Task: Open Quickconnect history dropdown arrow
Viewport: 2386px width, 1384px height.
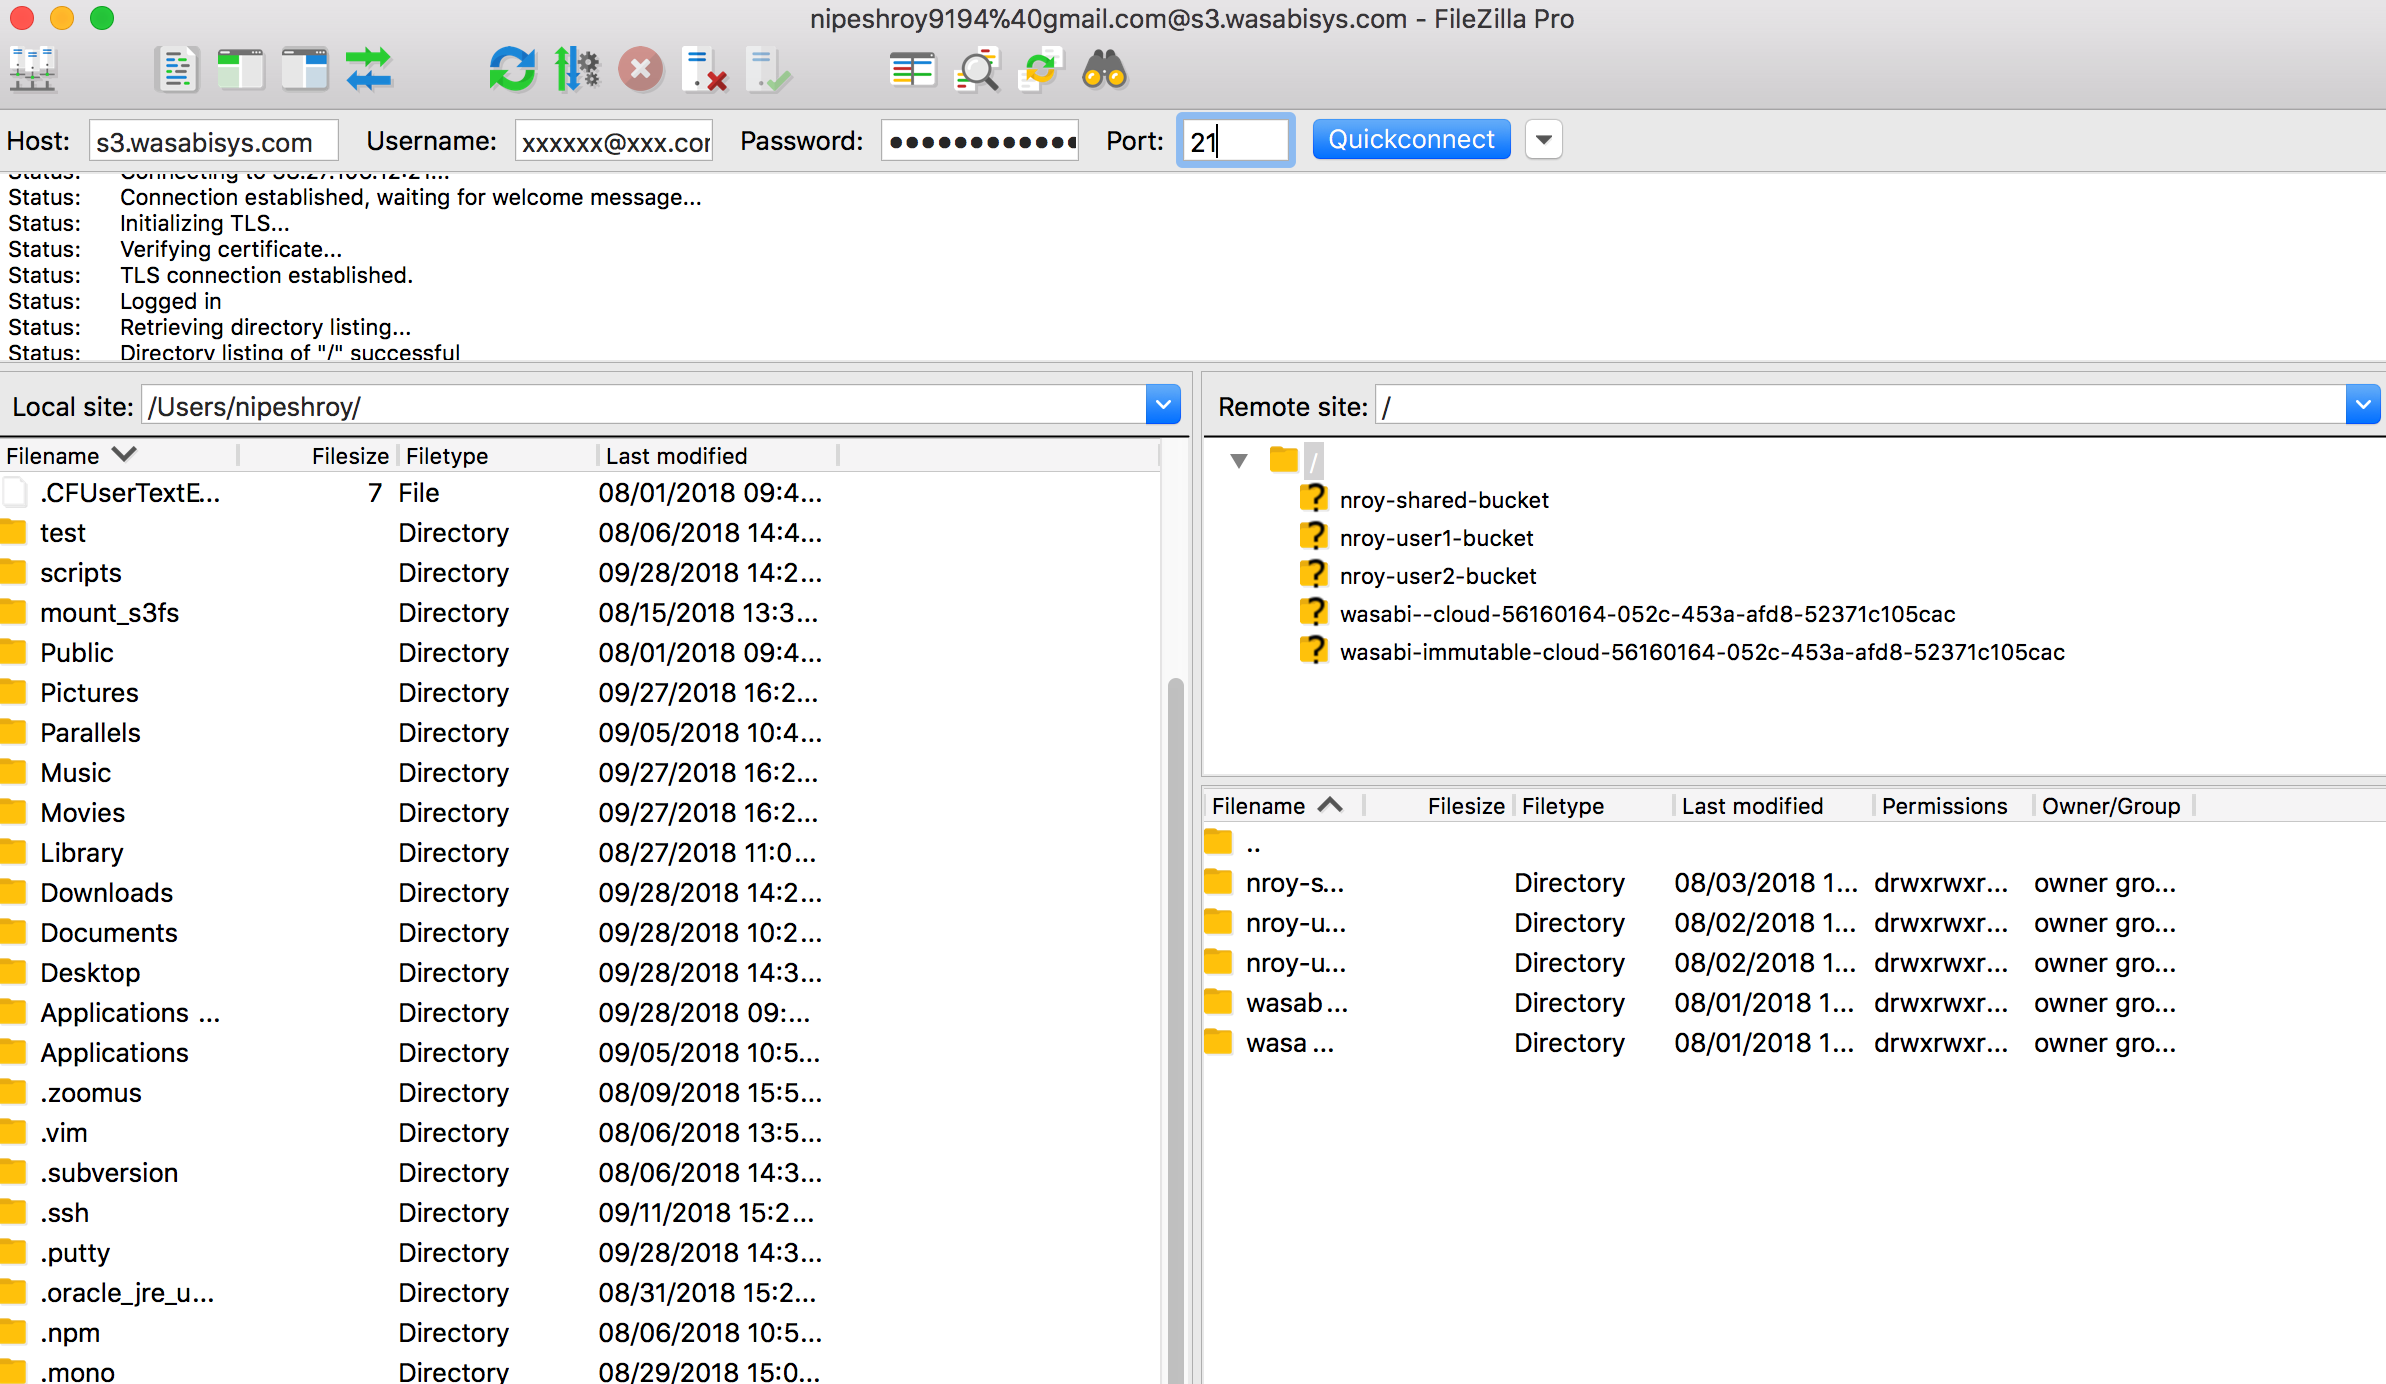Action: click(1544, 140)
